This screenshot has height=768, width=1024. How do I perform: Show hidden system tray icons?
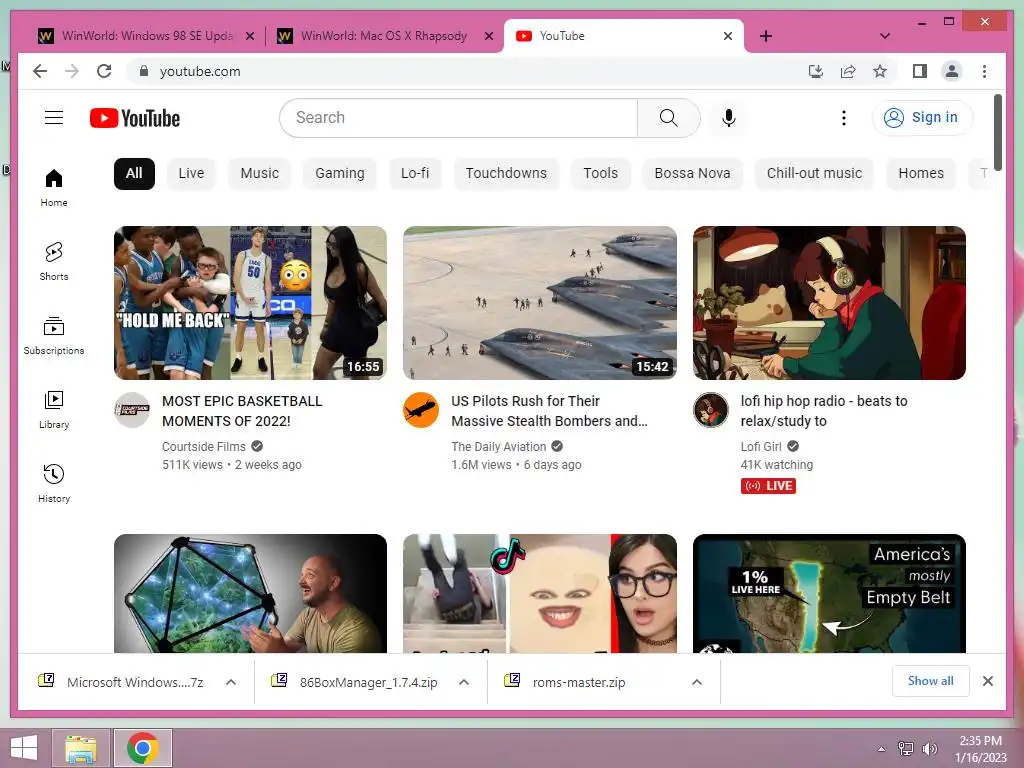pos(881,749)
